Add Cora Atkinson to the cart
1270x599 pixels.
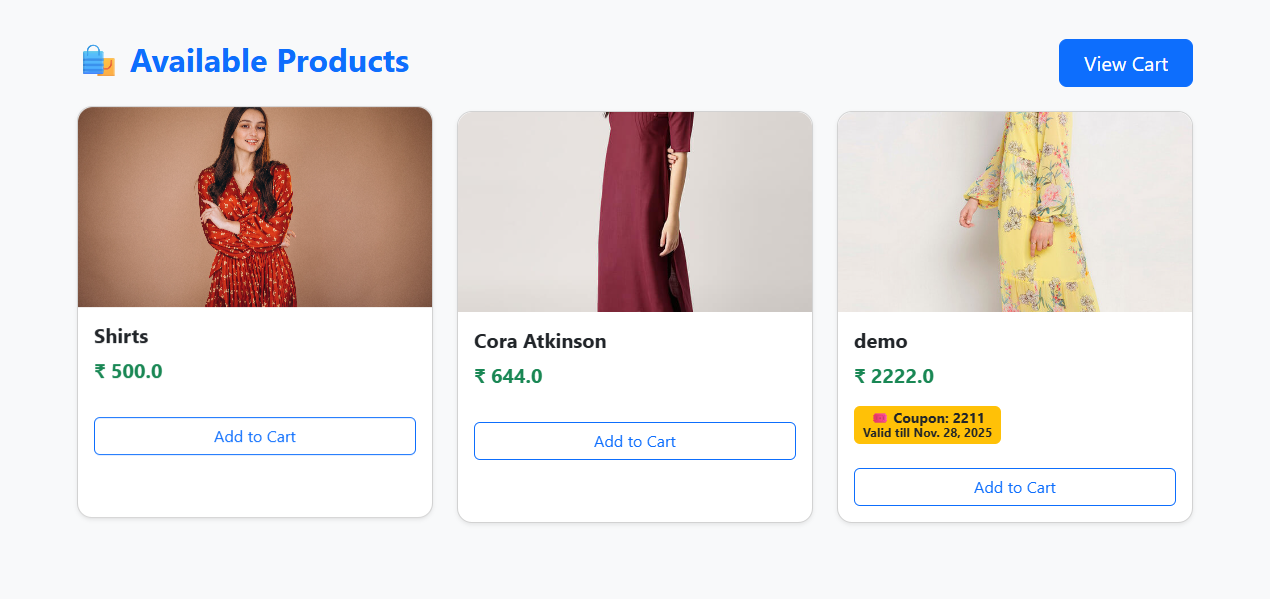click(x=634, y=441)
